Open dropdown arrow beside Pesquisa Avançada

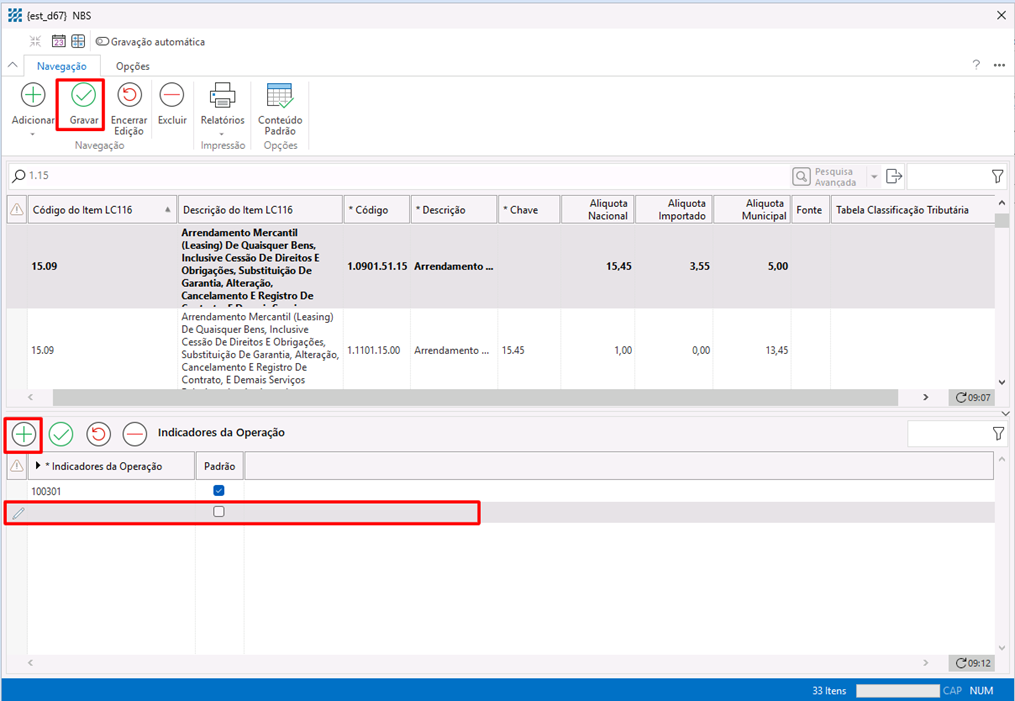(874, 177)
